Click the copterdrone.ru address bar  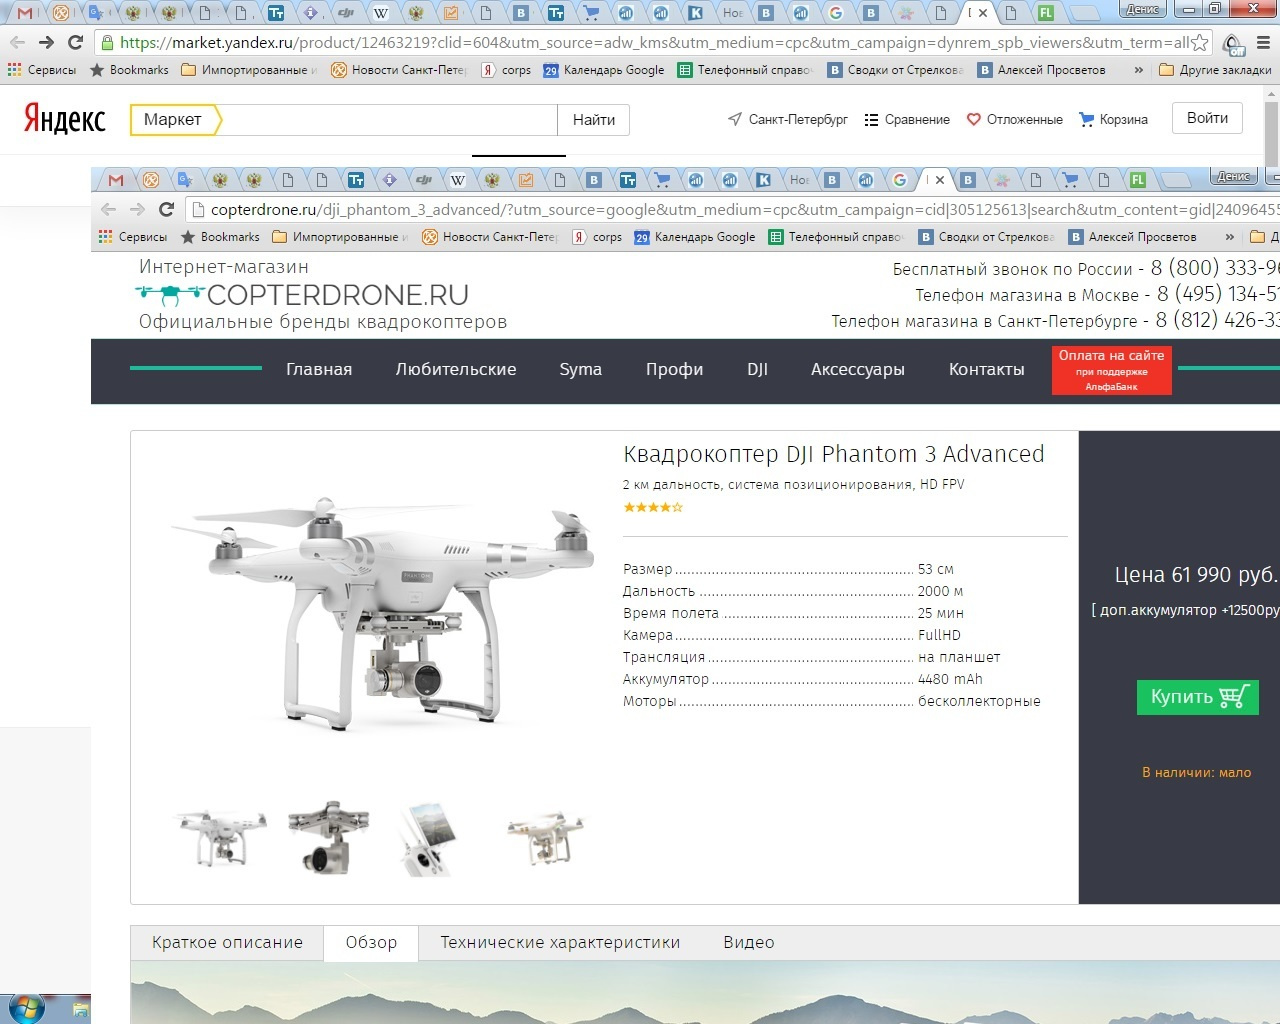pyautogui.click(x=733, y=209)
